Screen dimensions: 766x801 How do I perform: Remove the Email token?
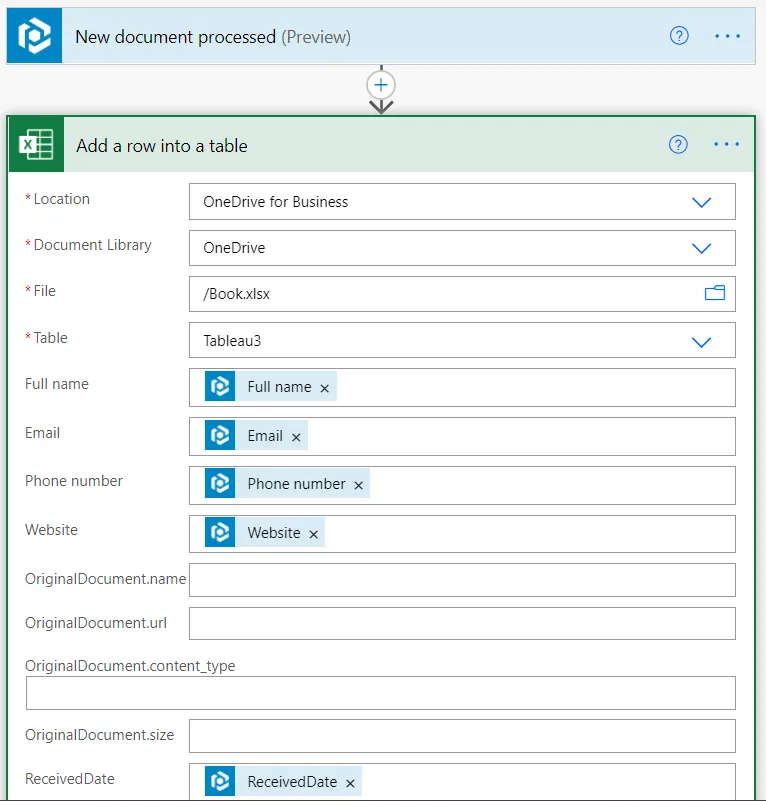(x=296, y=435)
